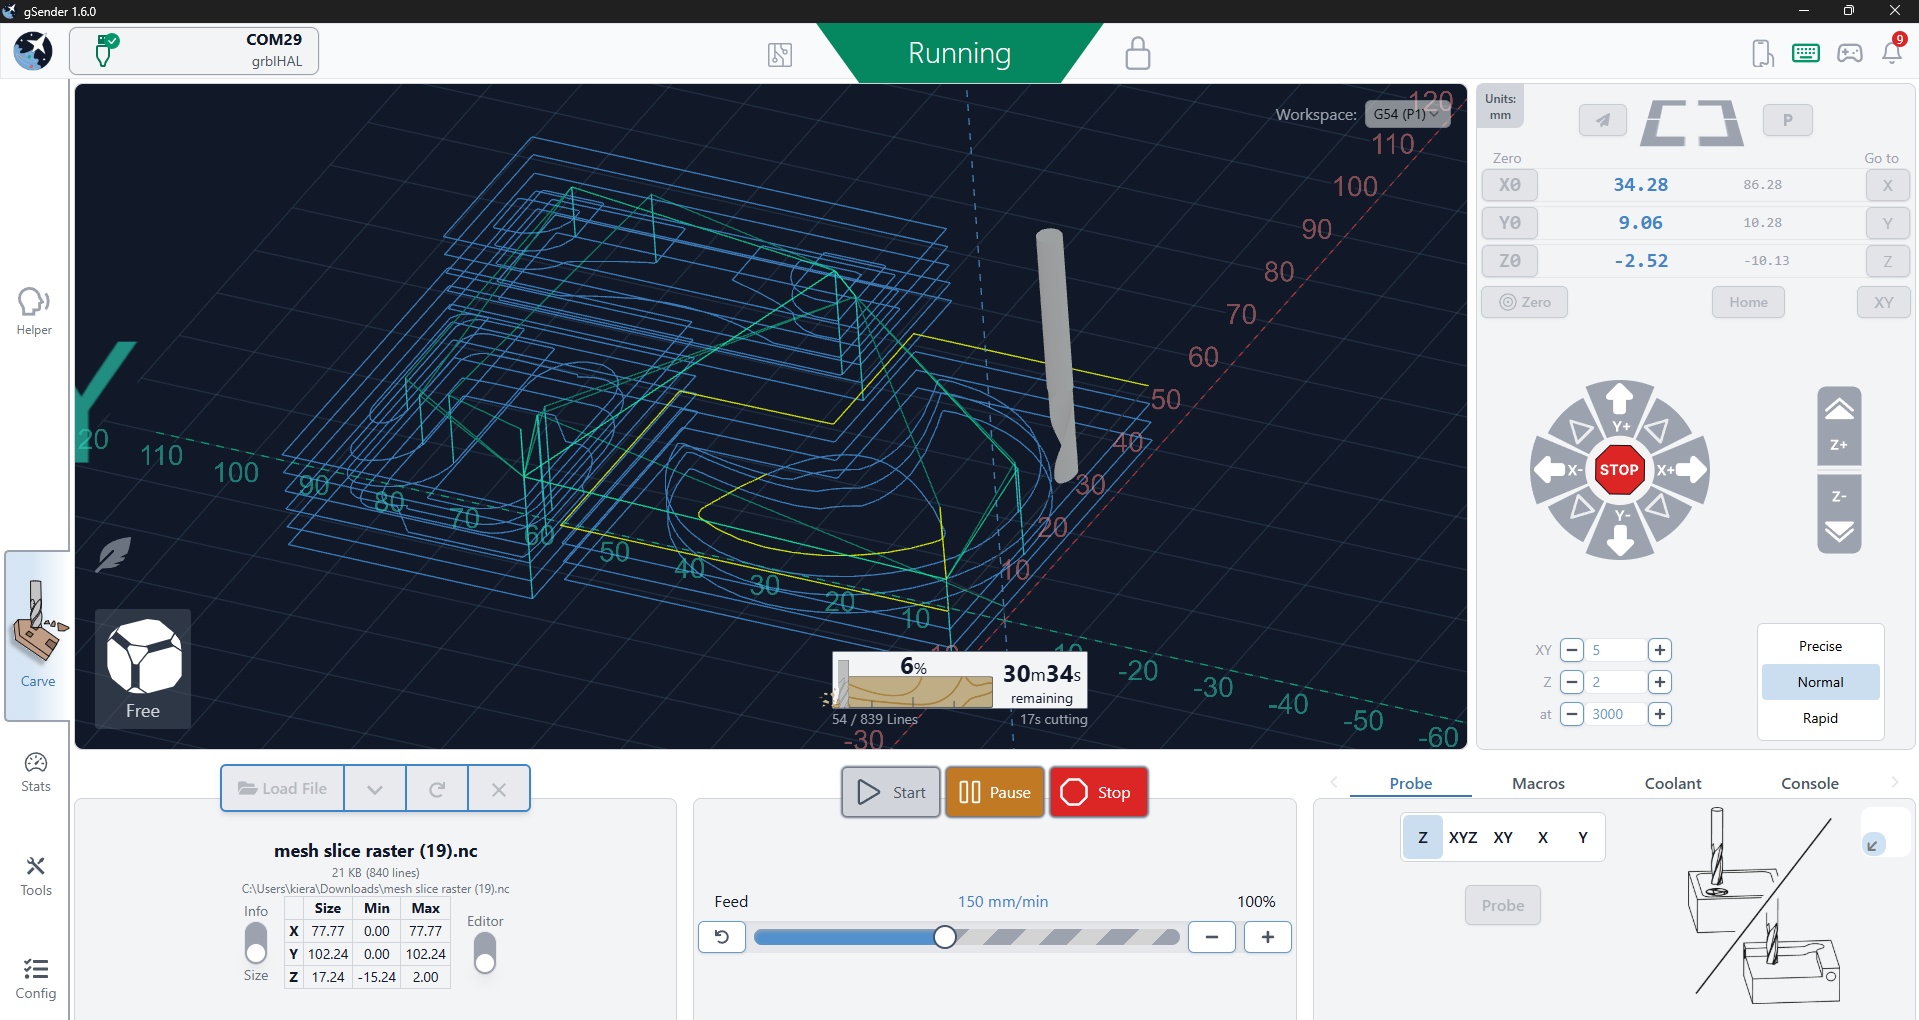Select the Normal jog preset
The height and width of the screenshot is (1020, 1919).
coord(1820,682)
